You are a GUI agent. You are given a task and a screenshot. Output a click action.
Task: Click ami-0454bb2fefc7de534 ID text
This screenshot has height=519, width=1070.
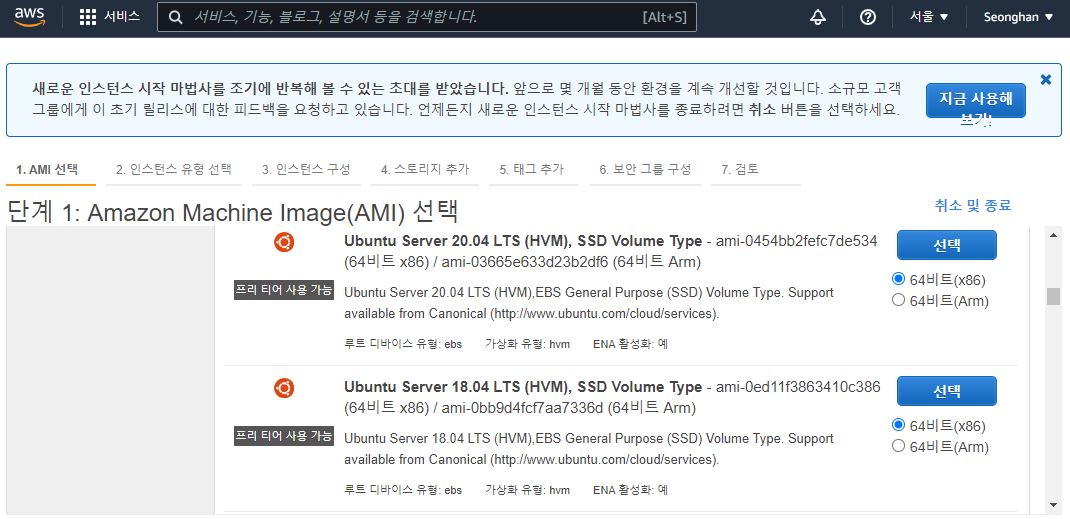point(796,241)
